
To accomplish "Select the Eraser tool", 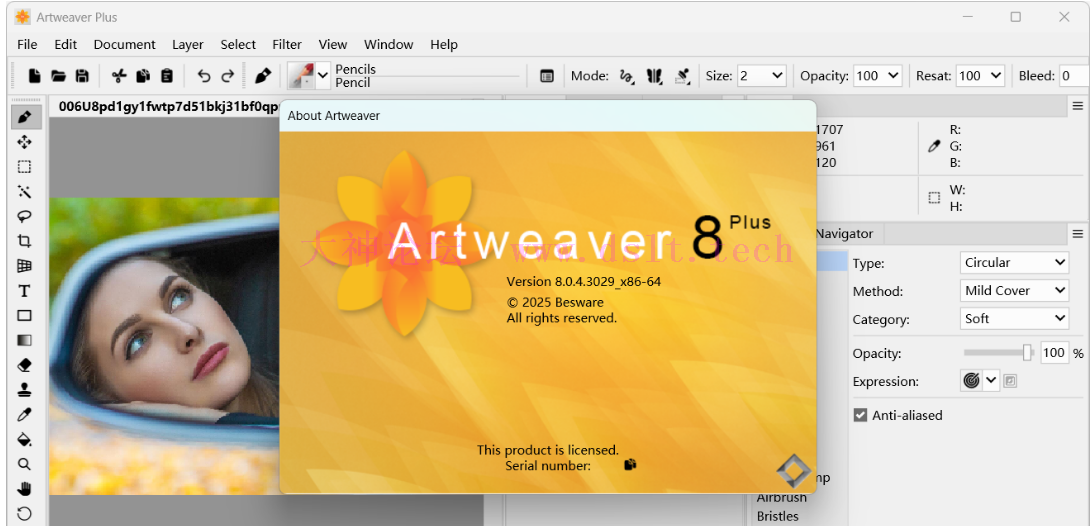I will [24, 365].
